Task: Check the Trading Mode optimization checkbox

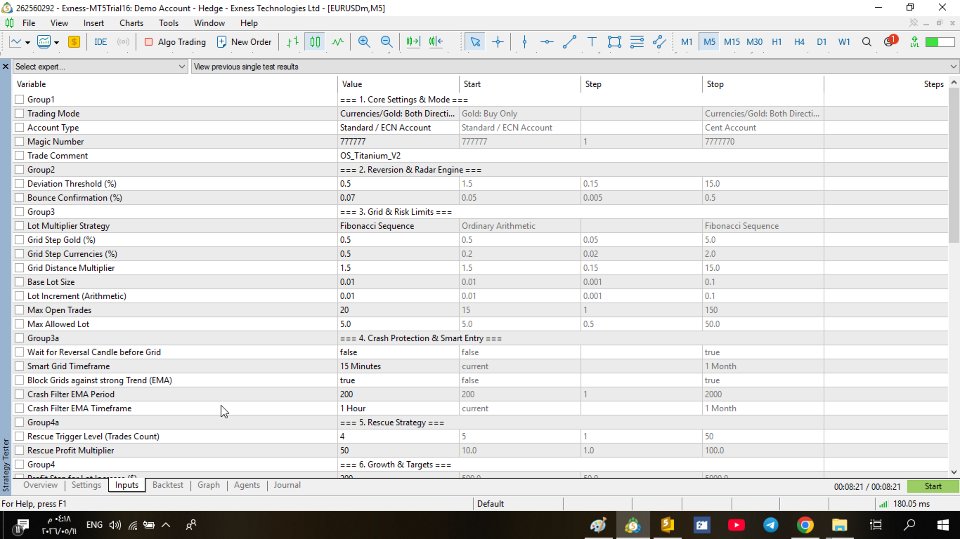Action: [x=20, y=113]
